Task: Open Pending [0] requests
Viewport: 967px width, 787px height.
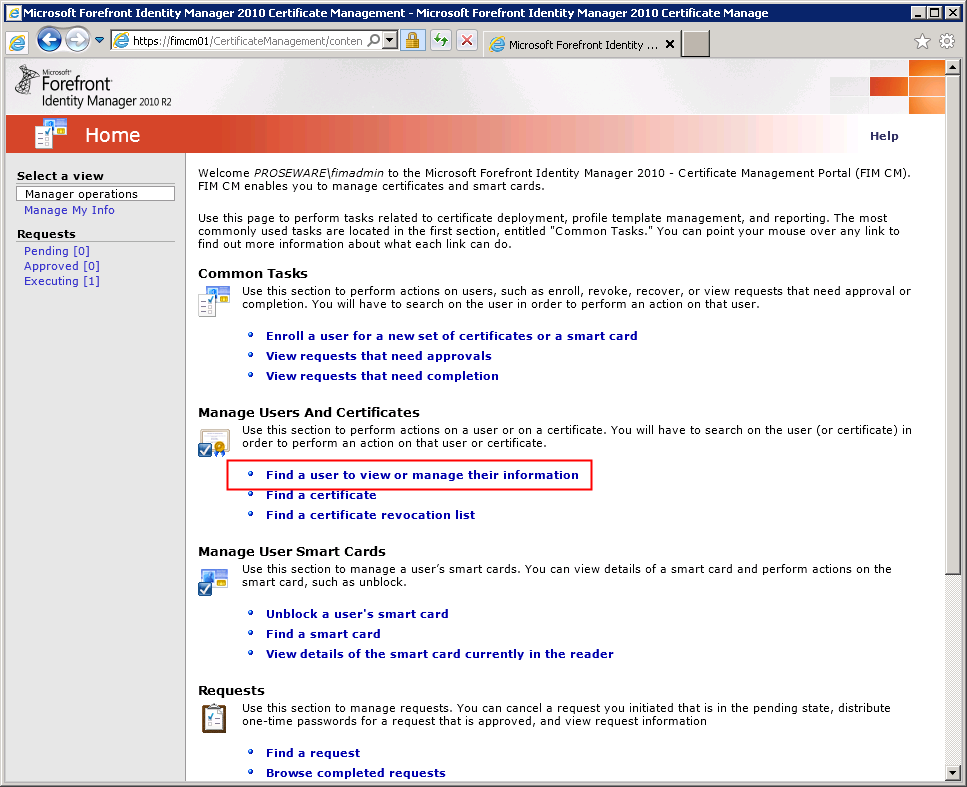Action: 57,250
